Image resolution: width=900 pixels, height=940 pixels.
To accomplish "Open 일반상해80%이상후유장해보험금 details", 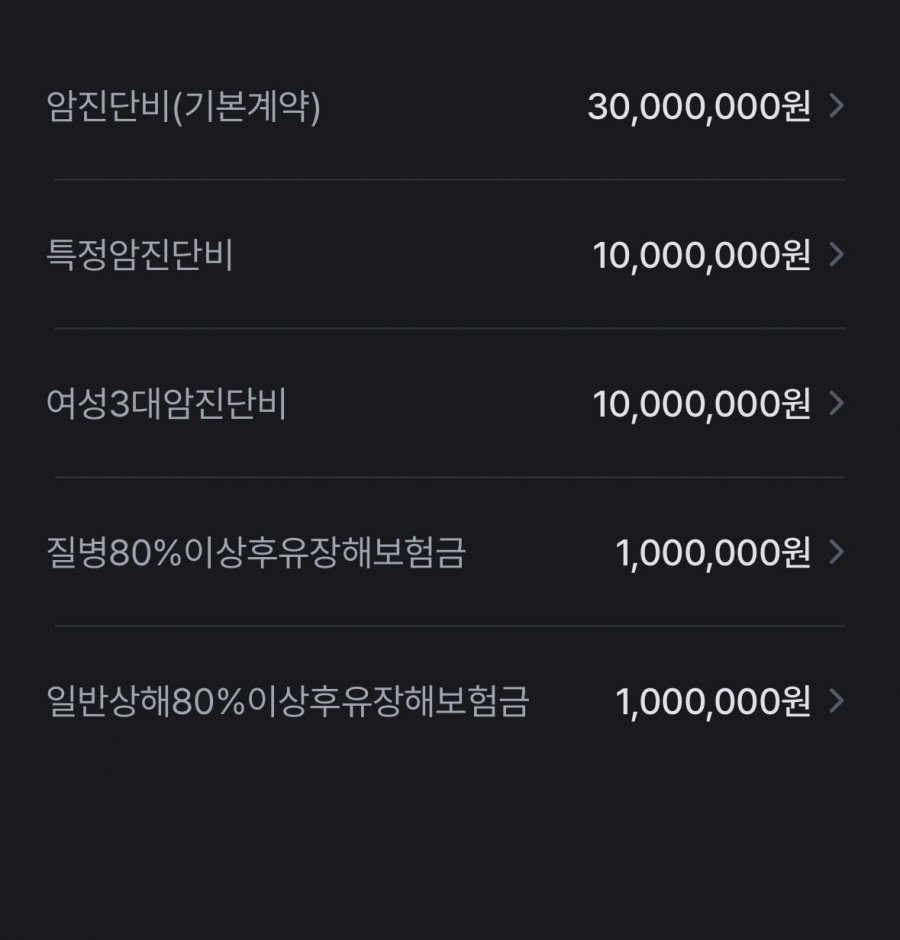I will [450, 700].
